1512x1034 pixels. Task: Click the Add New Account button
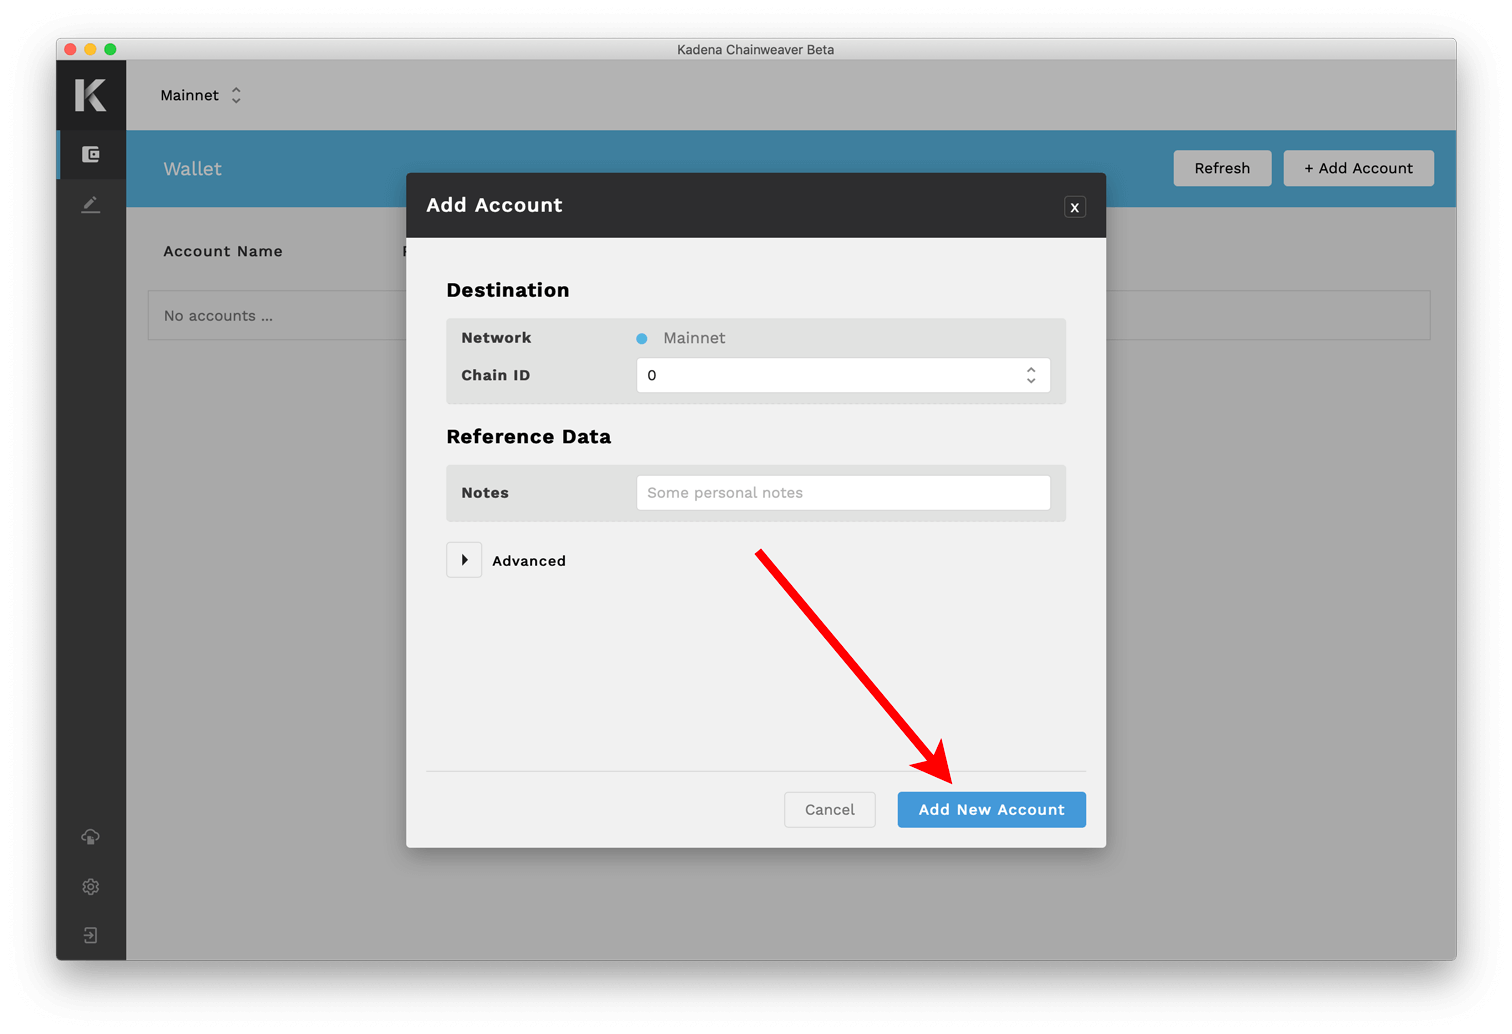[x=990, y=810]
